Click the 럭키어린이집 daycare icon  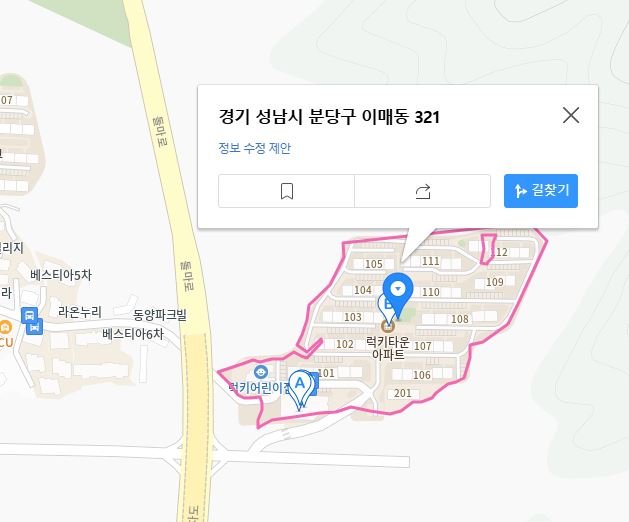[261, 372]
